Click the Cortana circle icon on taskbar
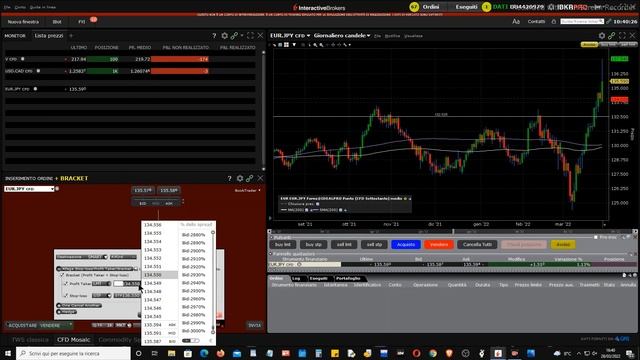Viewport: 640px width, 360px height. click(x=138, y=353)
